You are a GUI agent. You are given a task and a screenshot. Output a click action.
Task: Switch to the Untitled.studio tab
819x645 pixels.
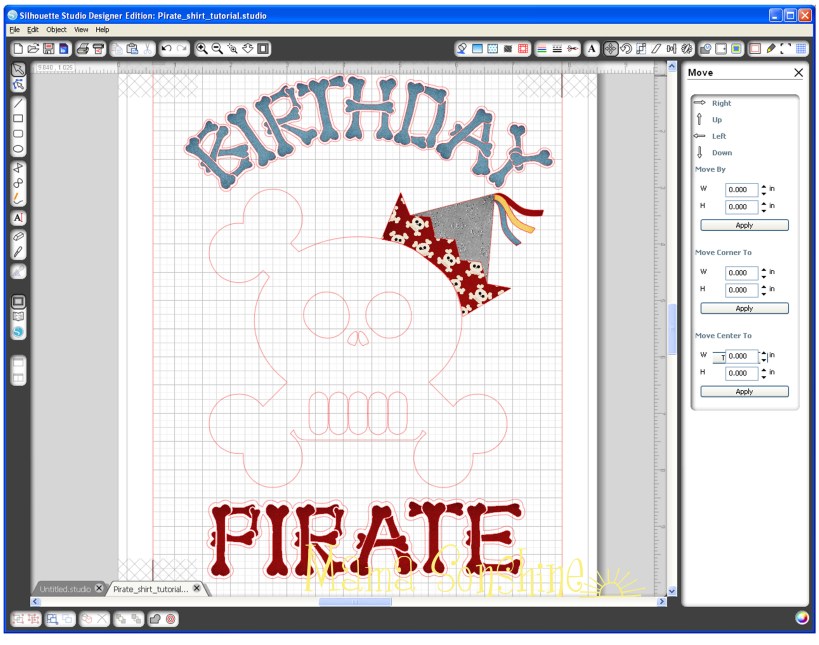click(x=63, y=589)
